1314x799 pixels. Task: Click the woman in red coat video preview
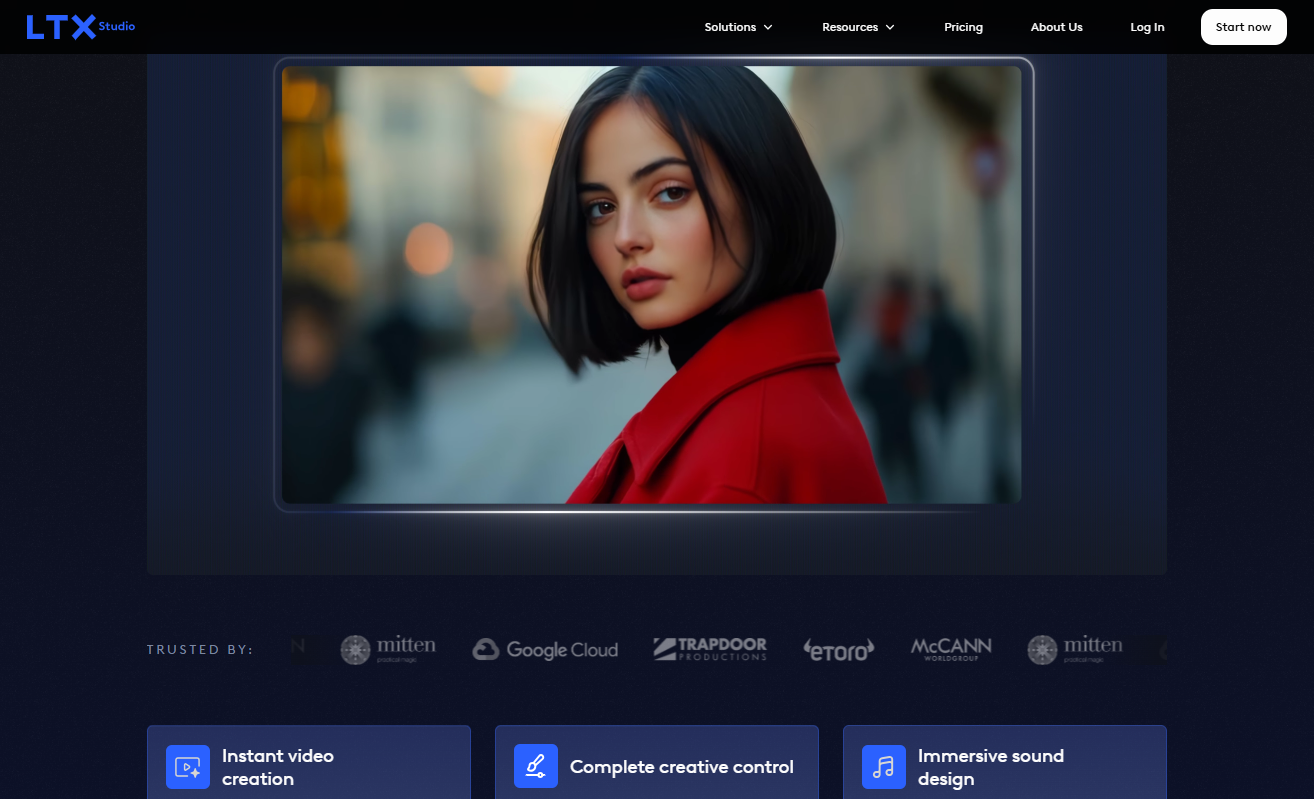point(652,285)
